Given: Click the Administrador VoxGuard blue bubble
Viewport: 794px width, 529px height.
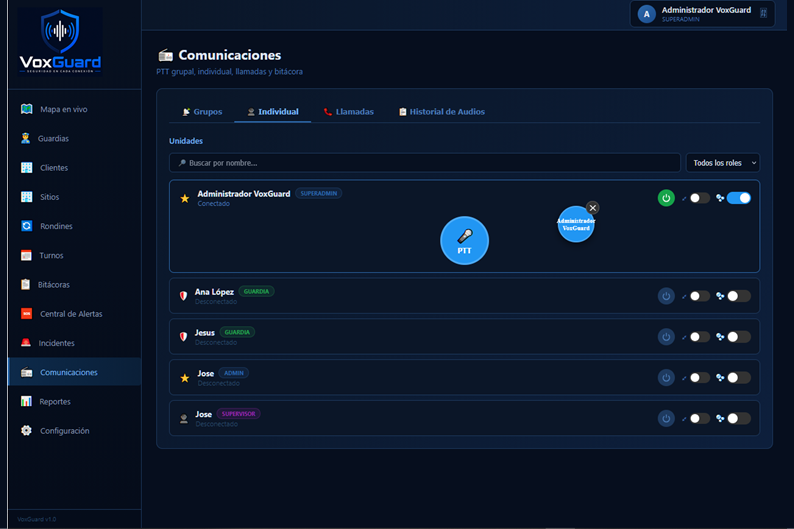Looking at the screenshot, I should (x=576, y=224).
